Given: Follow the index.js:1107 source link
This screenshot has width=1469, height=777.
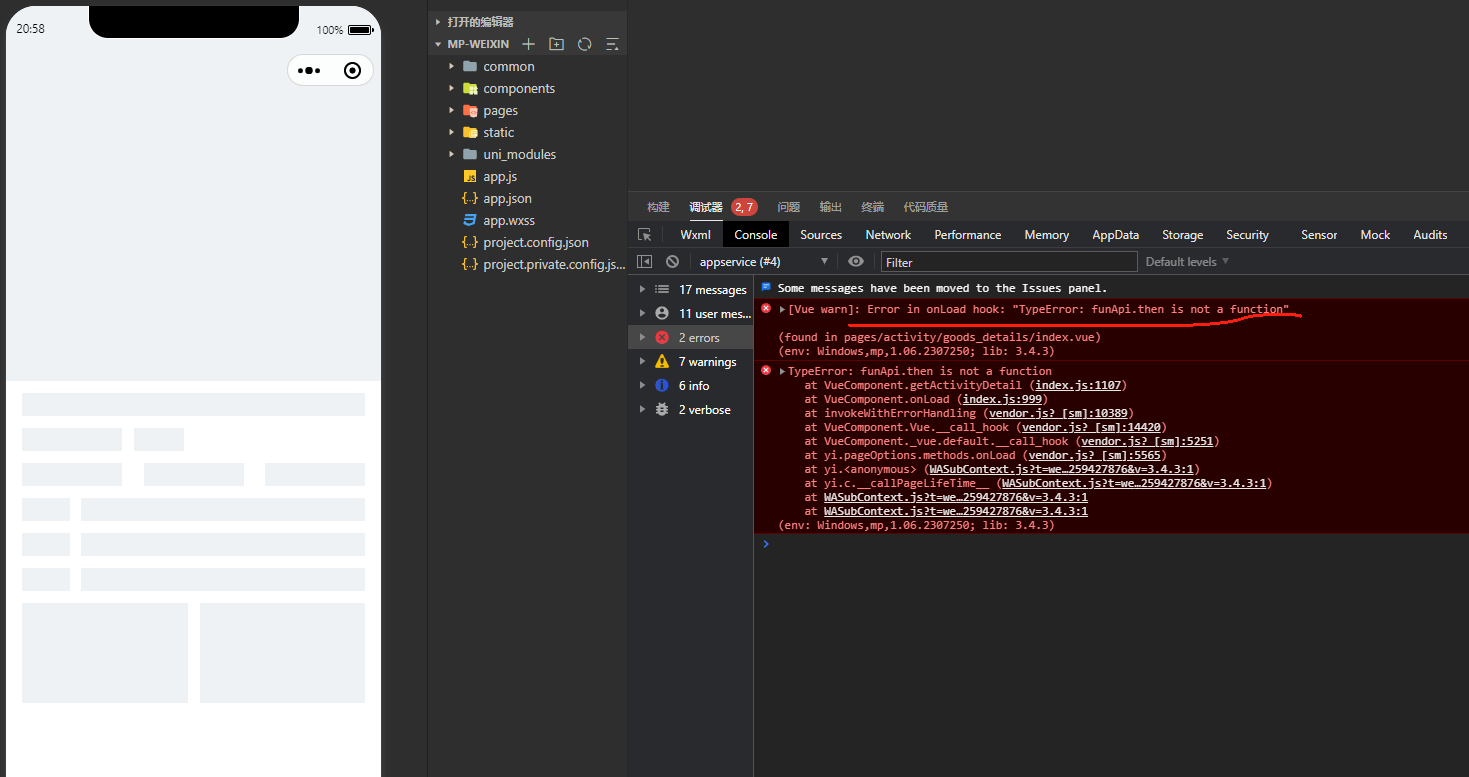Looking at the screenshot, I should coord(1079,385).
